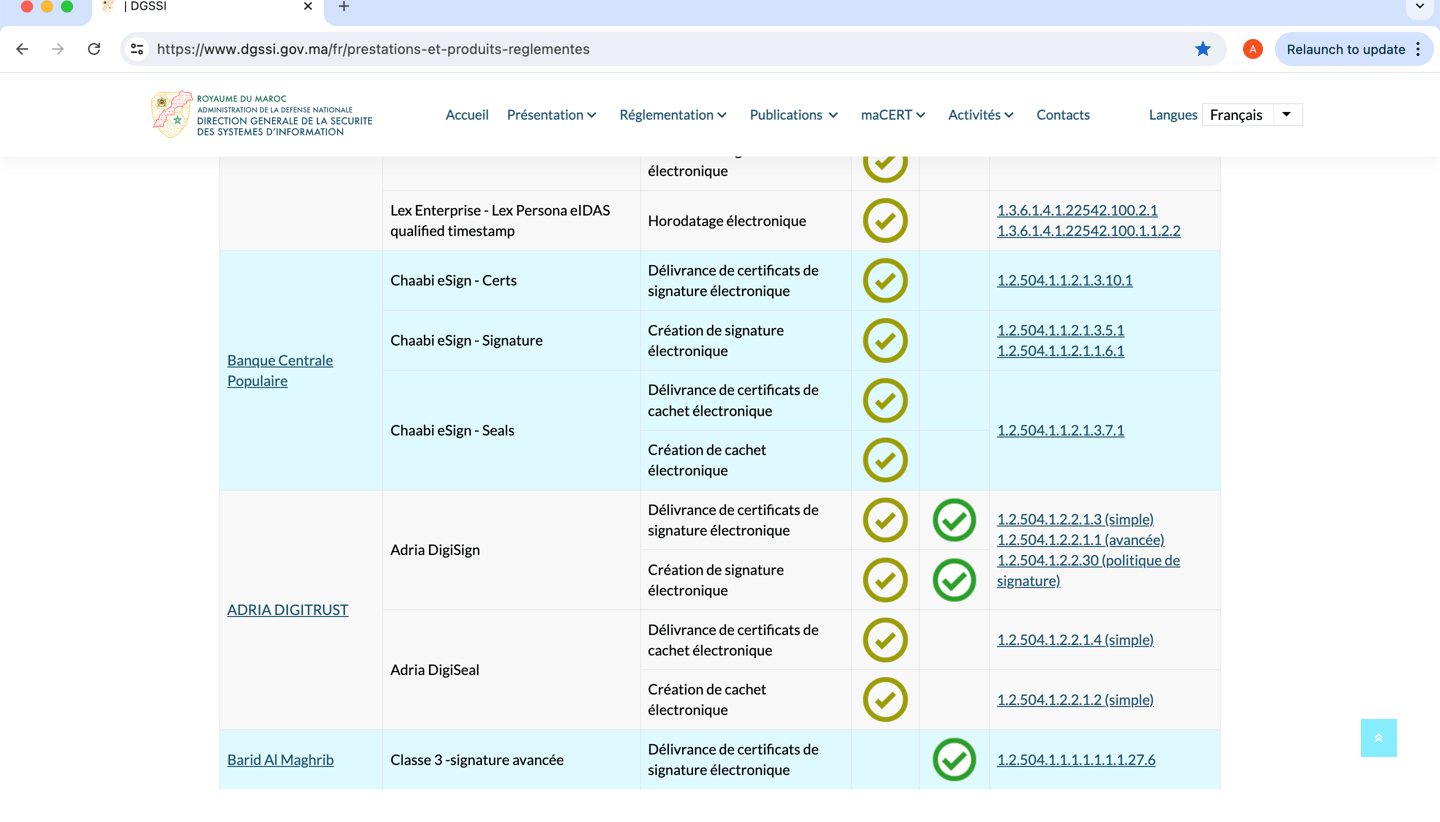The image size is (1440, 822).
Task: Select the "Chaabi eSign - Signature" cell
Action: point(511,340)
